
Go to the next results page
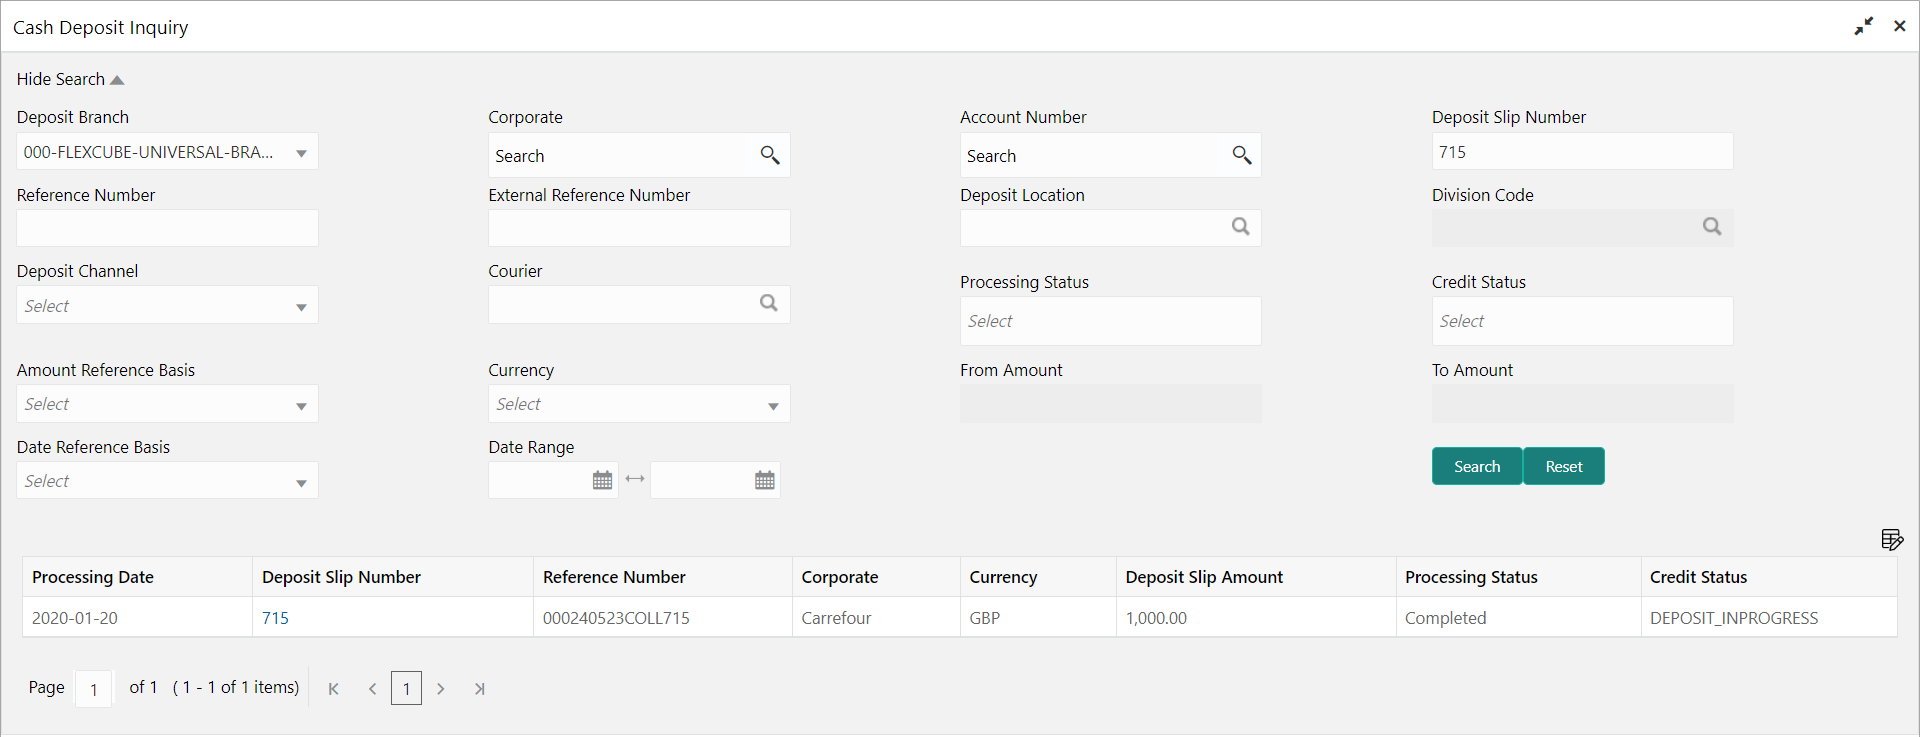coord(440,689)
